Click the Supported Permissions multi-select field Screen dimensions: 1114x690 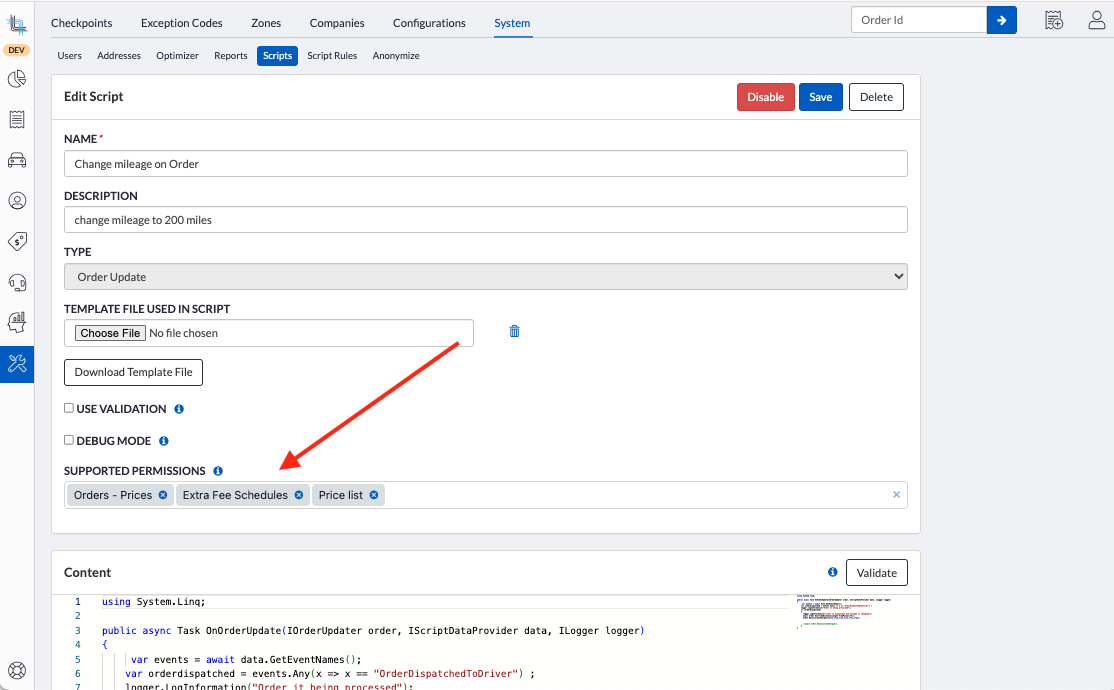pos(486,495)
